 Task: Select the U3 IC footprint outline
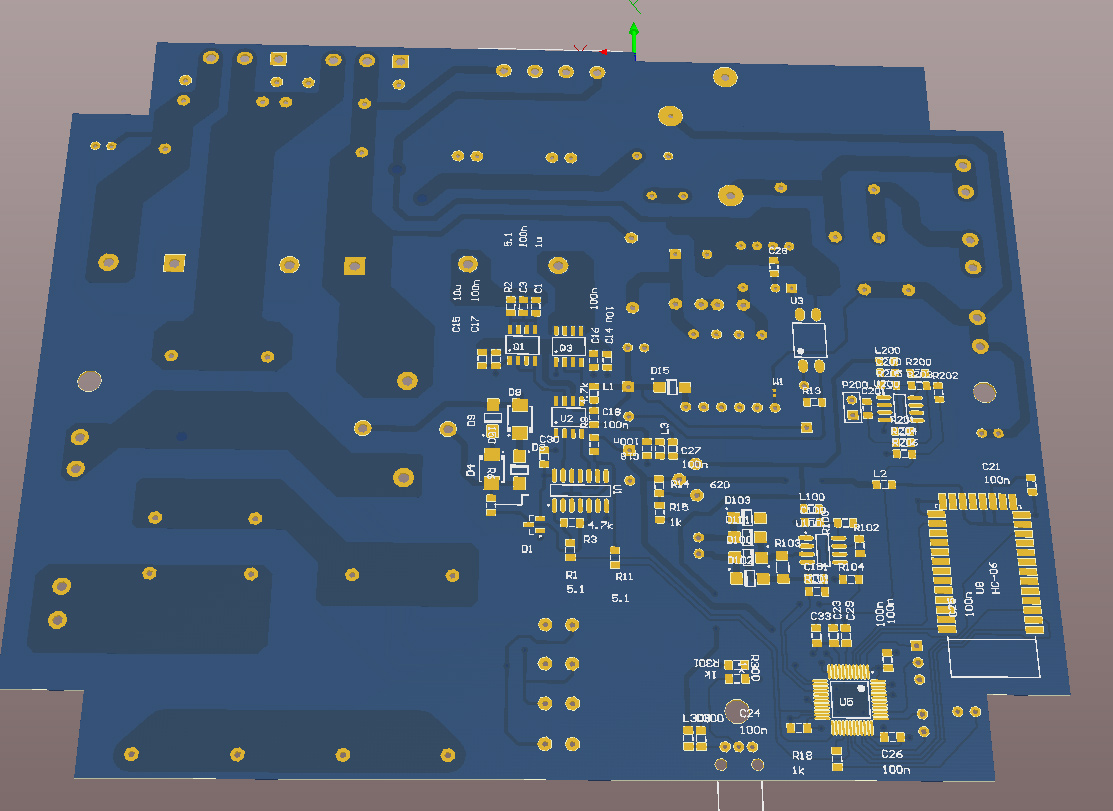click(809, 339)
